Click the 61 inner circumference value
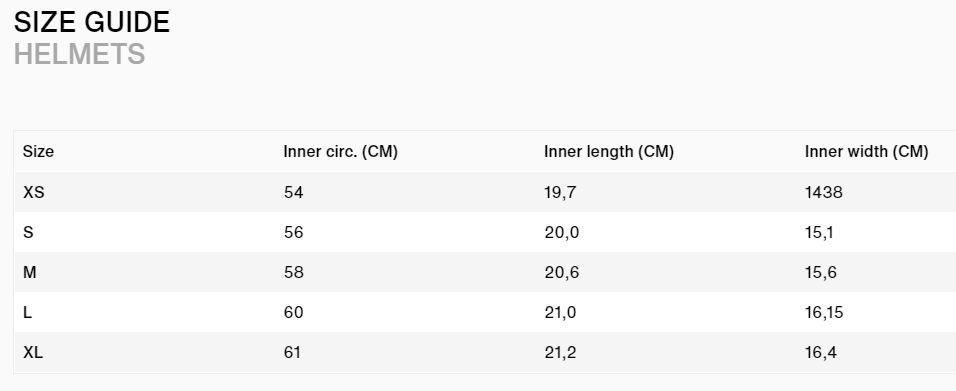 click(292, 352)
